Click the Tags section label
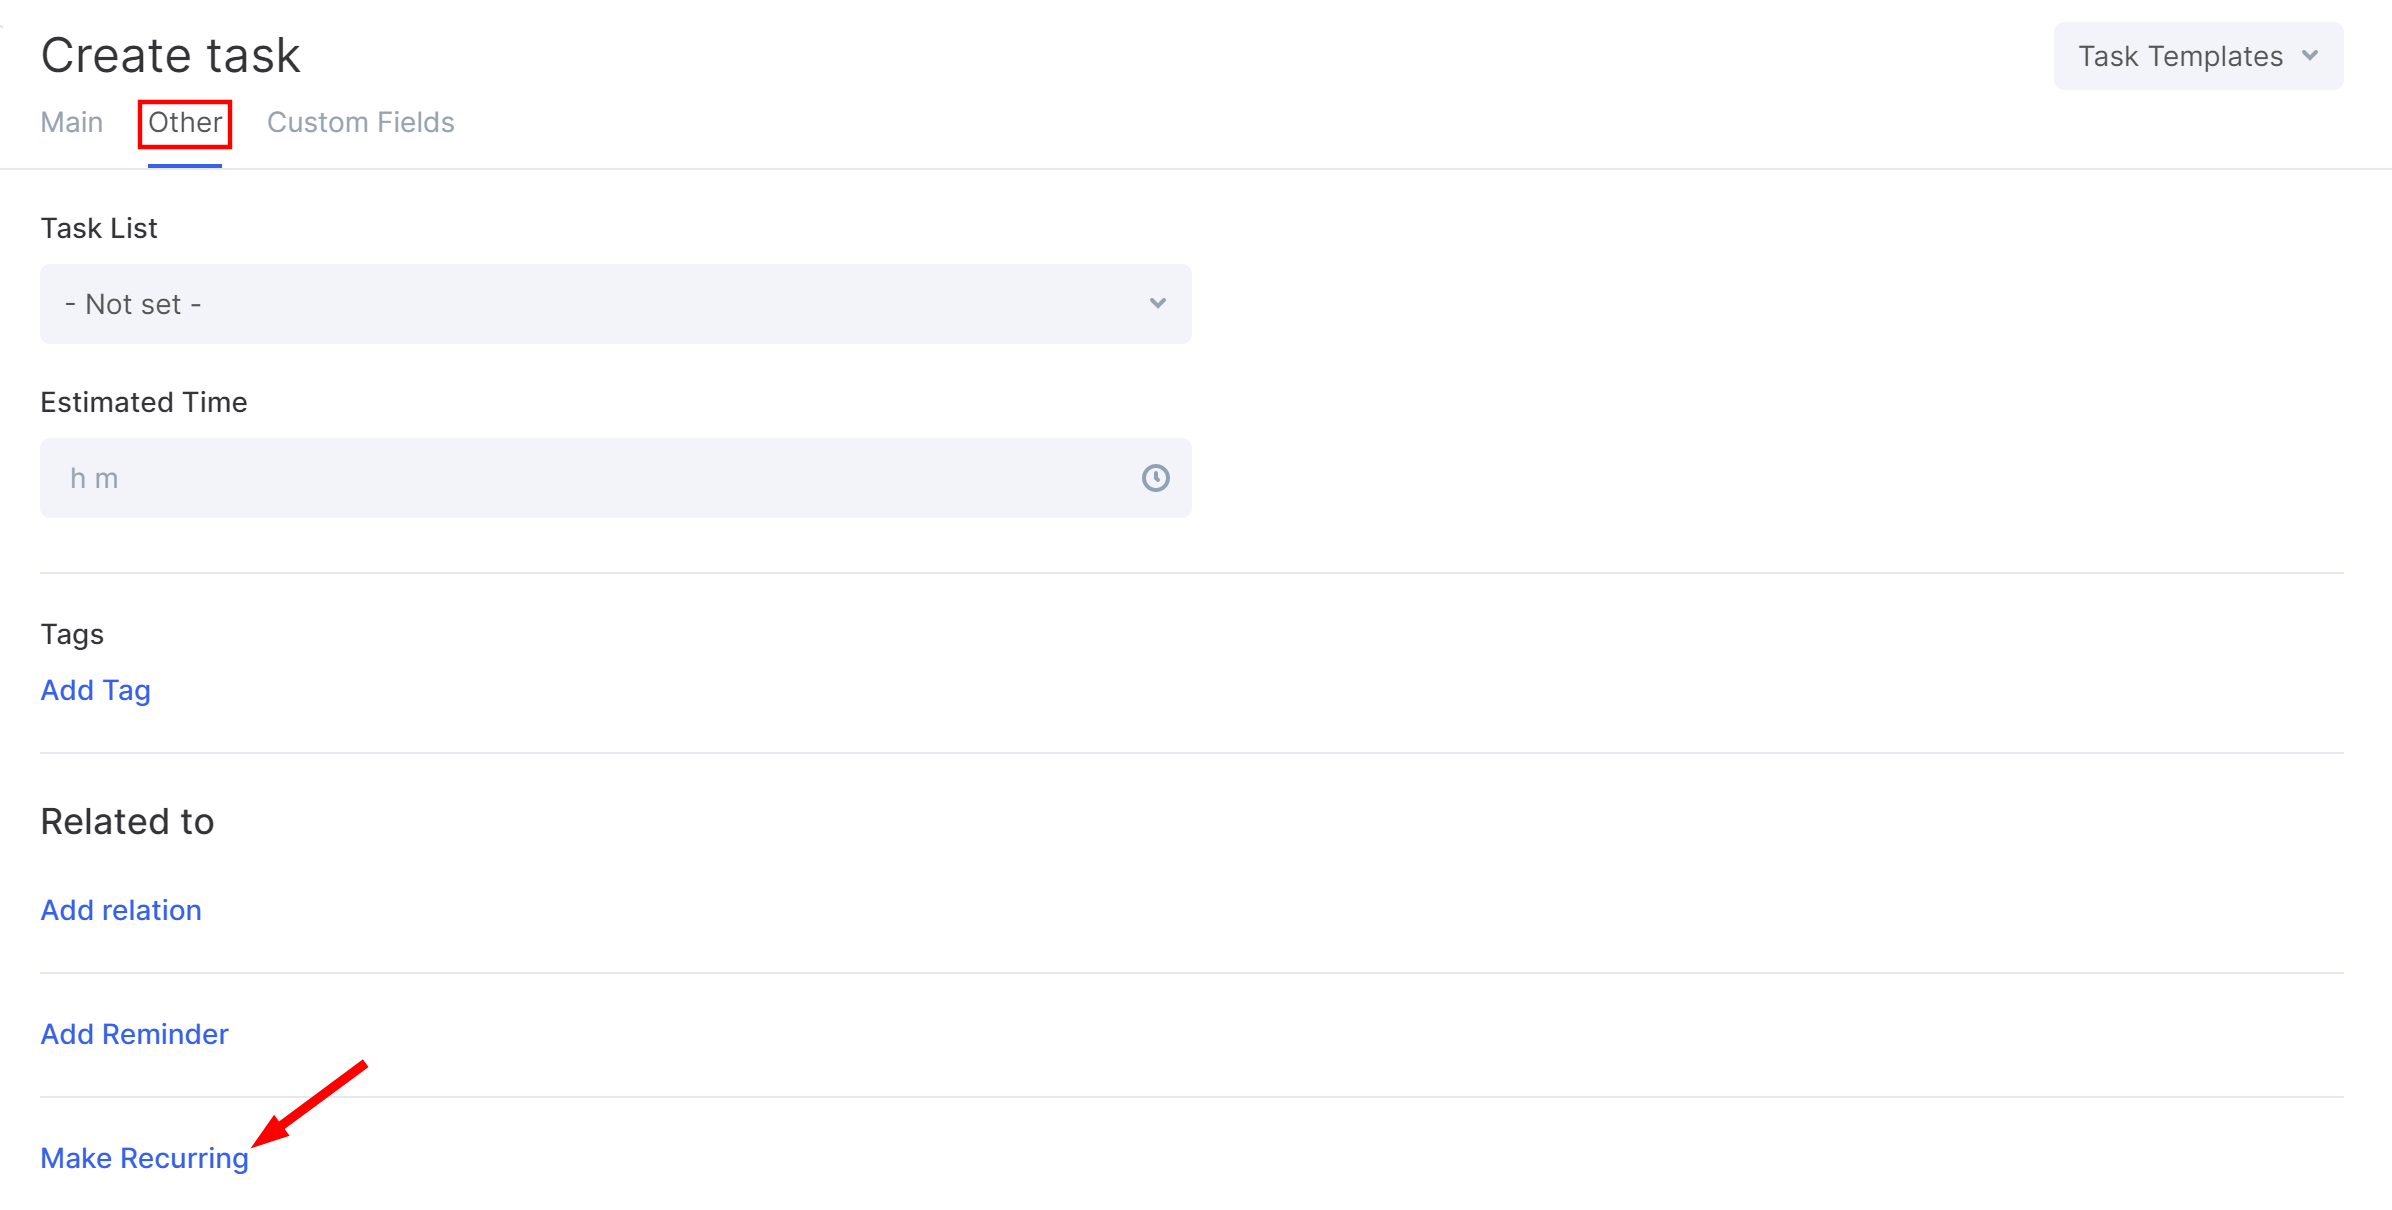 click(72, 634)
